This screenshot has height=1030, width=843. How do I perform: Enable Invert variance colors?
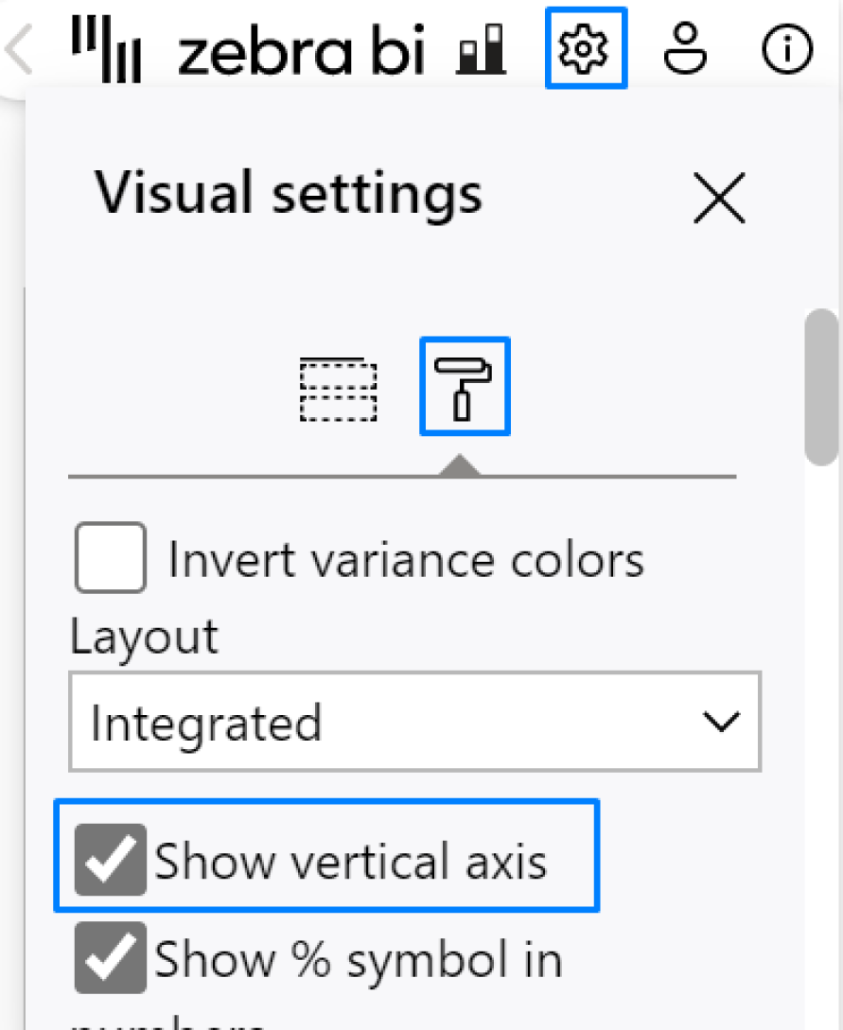tap(110, 558)
